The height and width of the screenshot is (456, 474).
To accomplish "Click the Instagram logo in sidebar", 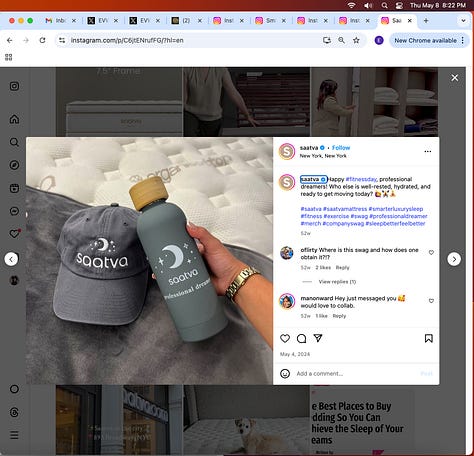I will pos(14,86).
